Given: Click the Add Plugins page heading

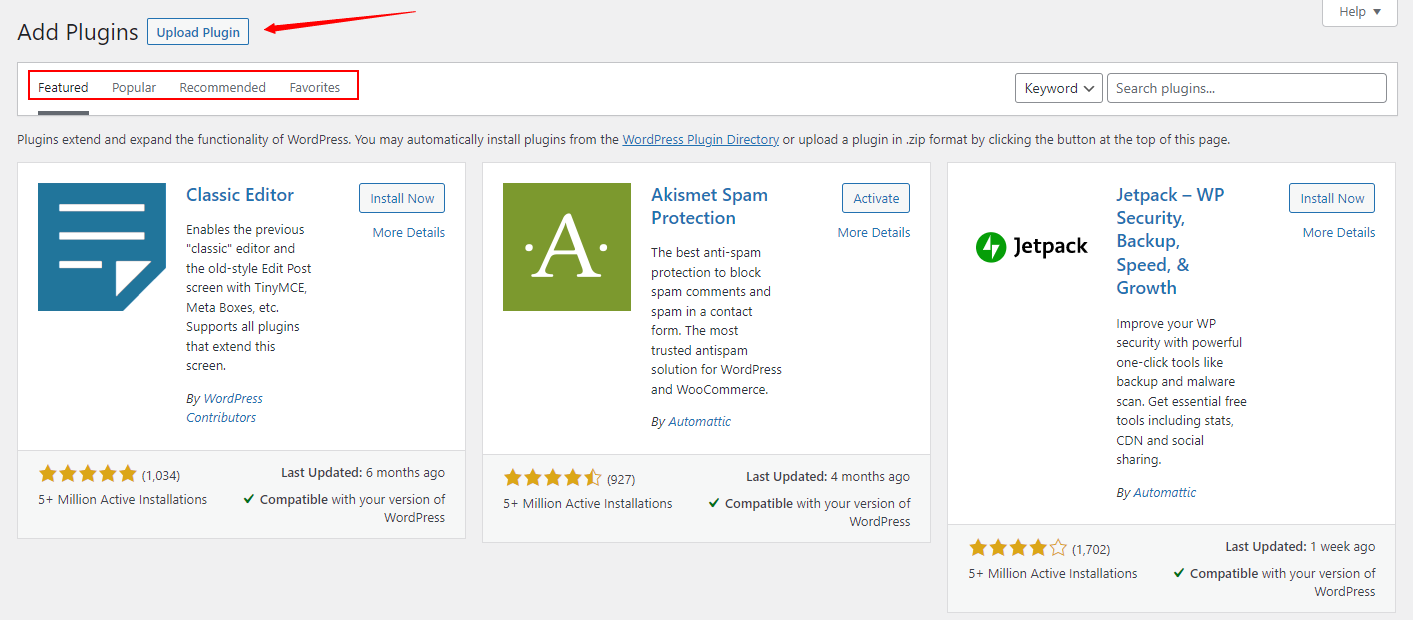Looking at the screenshot, I should [x=78, y=32].
